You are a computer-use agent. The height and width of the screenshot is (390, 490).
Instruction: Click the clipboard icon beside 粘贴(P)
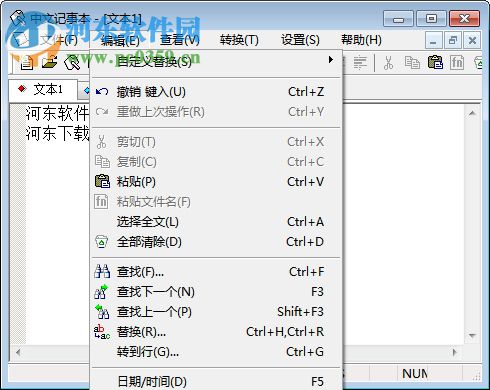point(102,182)
